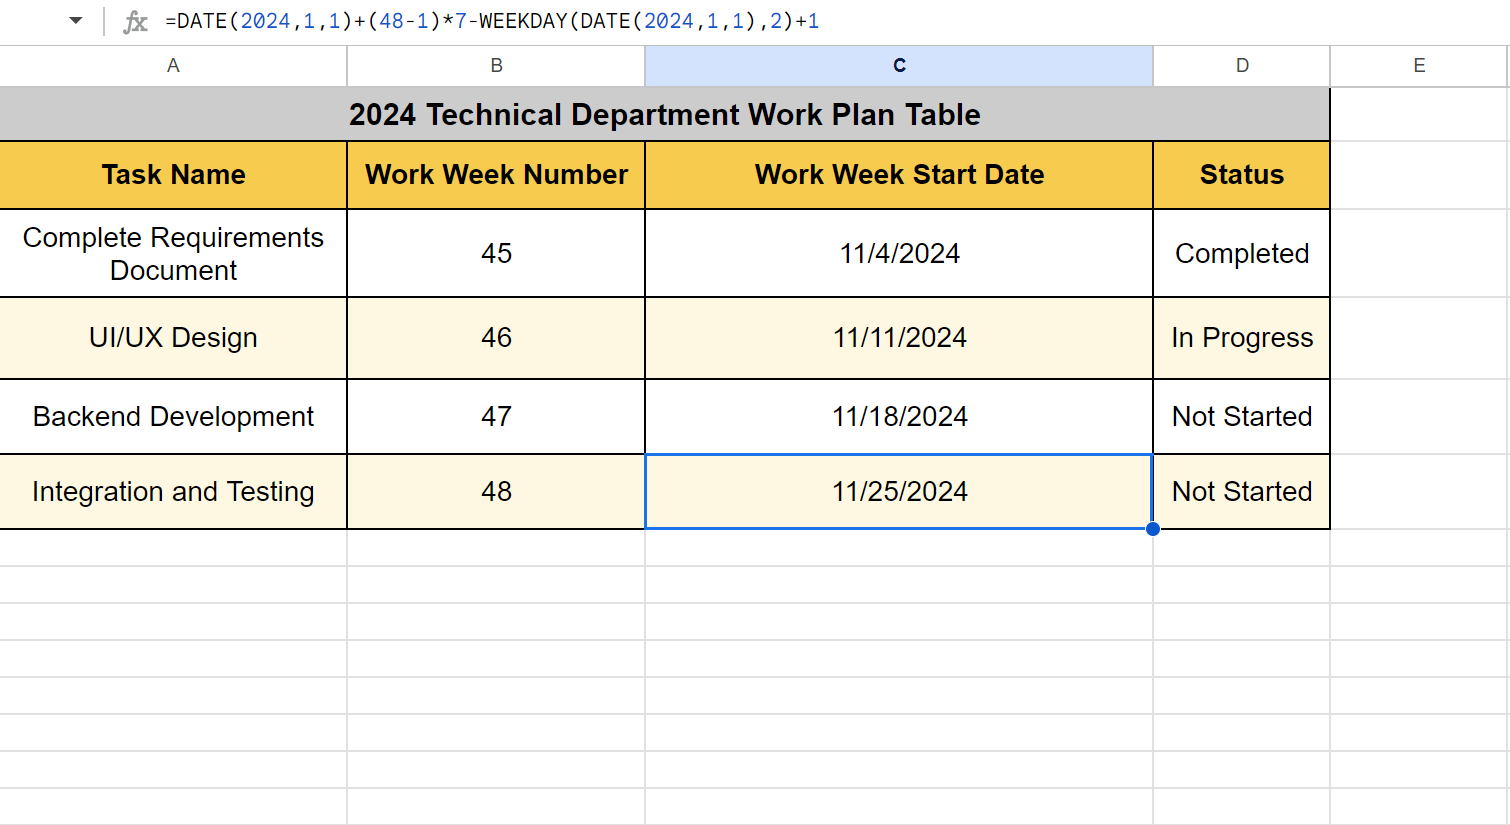Select the 'Backend Development' cell
The width and height of the screenshot is (1510, 825).
pyautogui.click(x=173, y=416)
